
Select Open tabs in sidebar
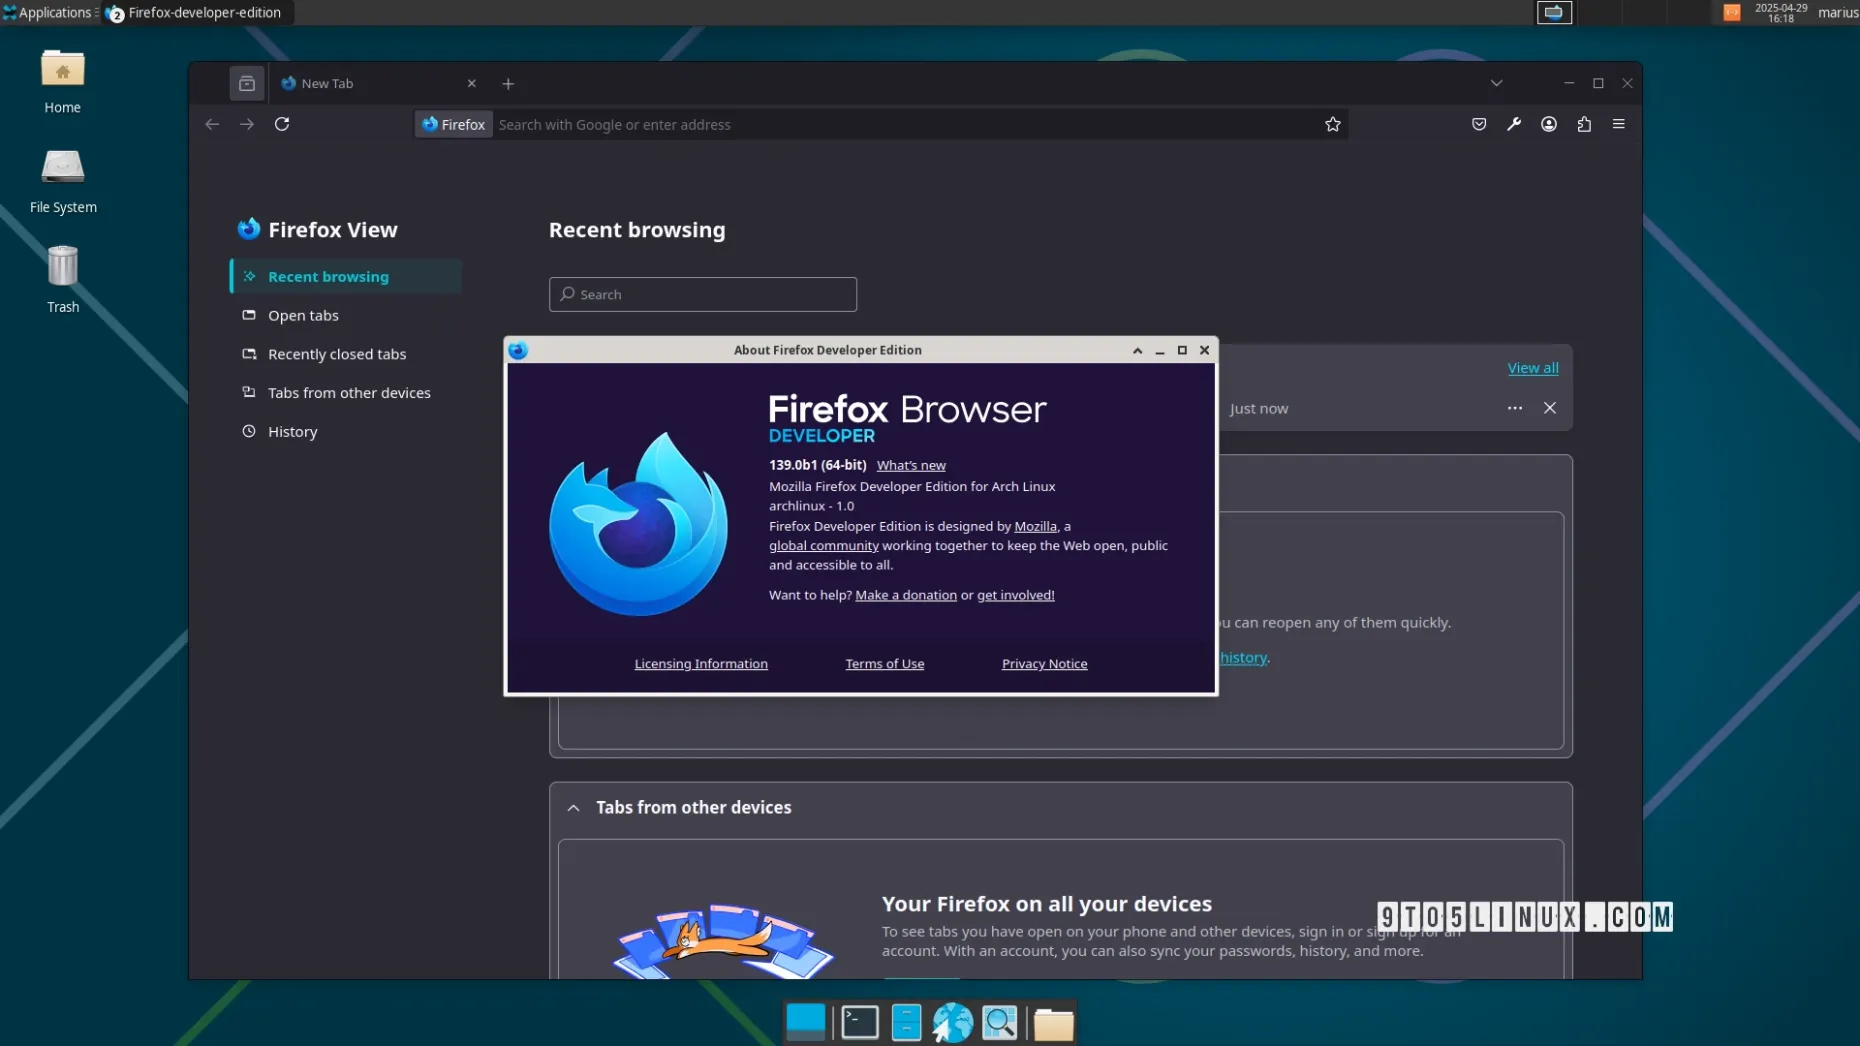click(346, 315)
